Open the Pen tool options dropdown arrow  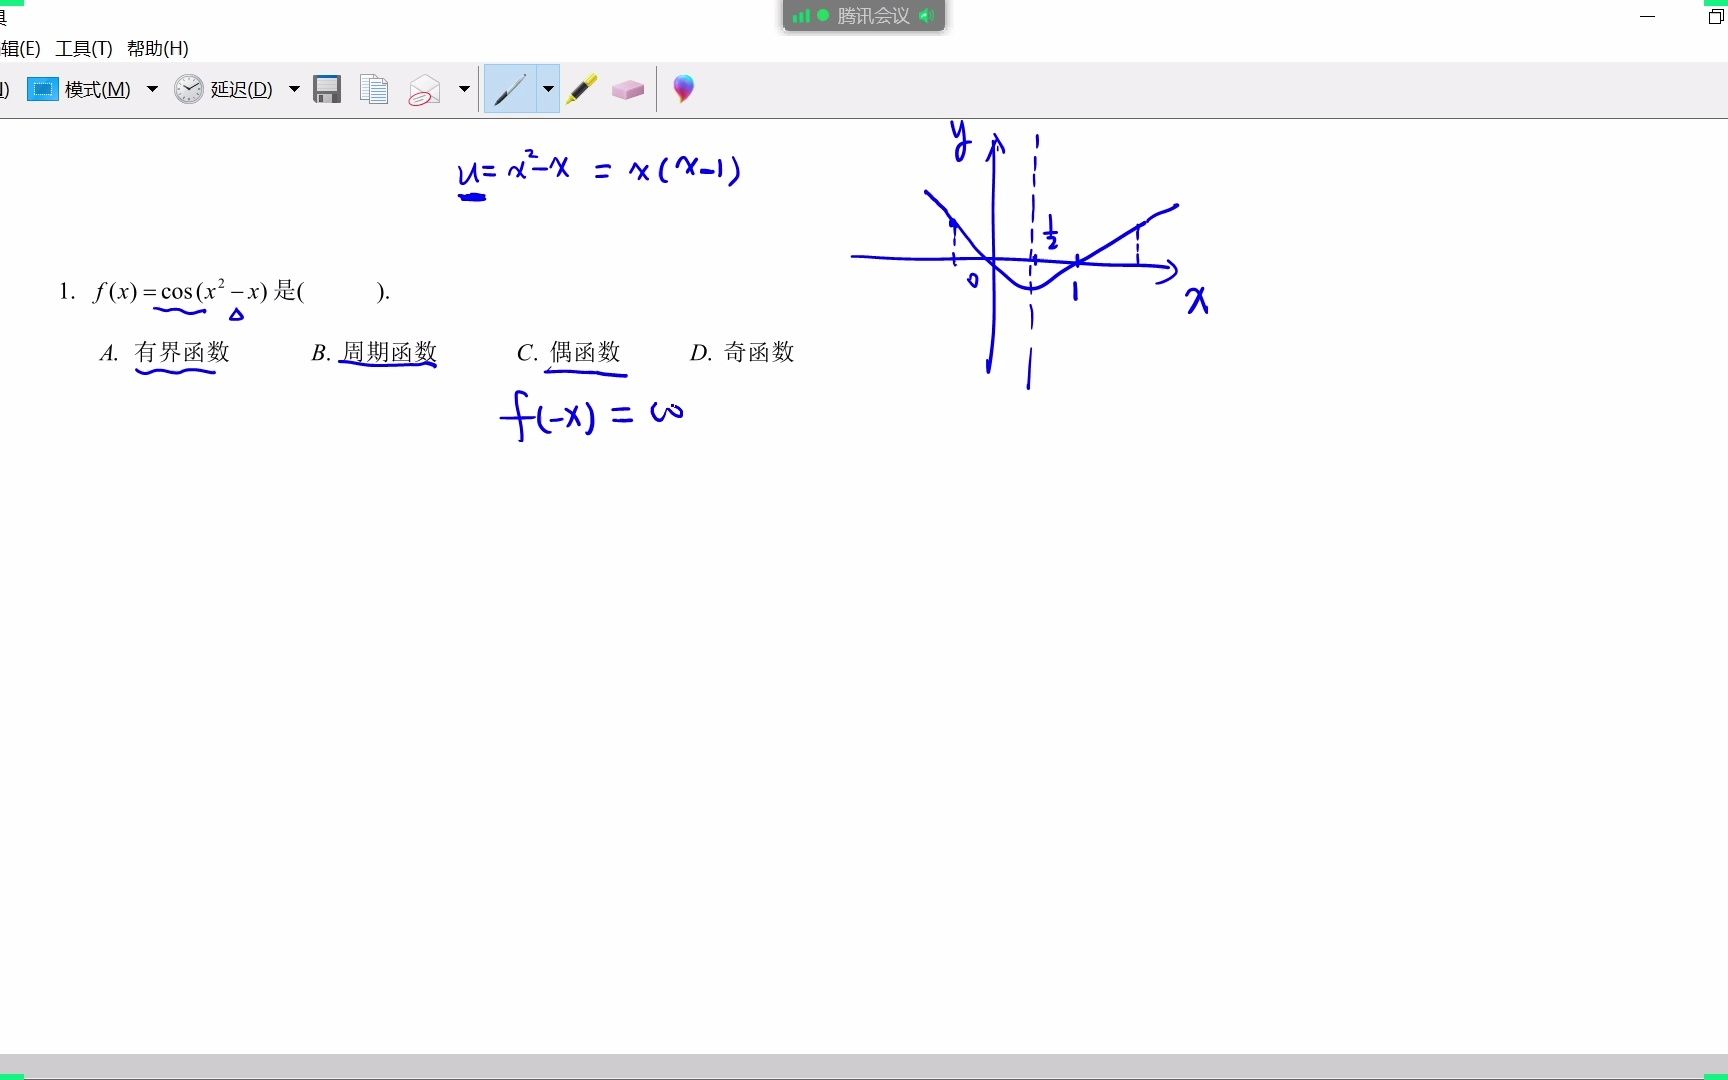point(548,89)
